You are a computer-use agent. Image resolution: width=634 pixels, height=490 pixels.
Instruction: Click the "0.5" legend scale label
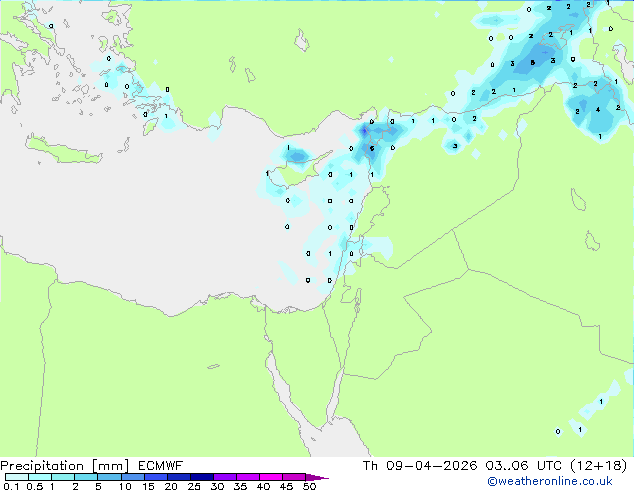point(35,486)
